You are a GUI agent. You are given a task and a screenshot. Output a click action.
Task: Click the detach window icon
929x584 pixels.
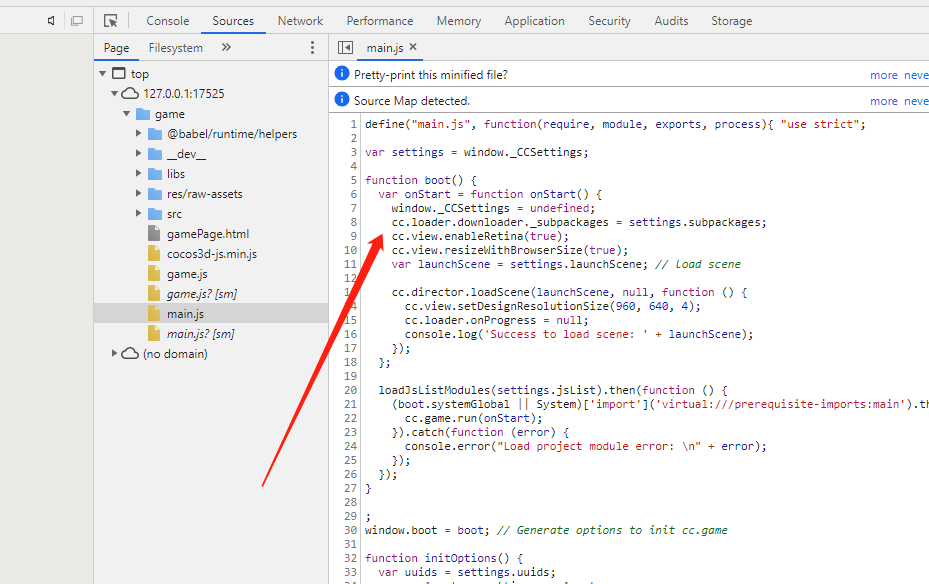(77, 20)
